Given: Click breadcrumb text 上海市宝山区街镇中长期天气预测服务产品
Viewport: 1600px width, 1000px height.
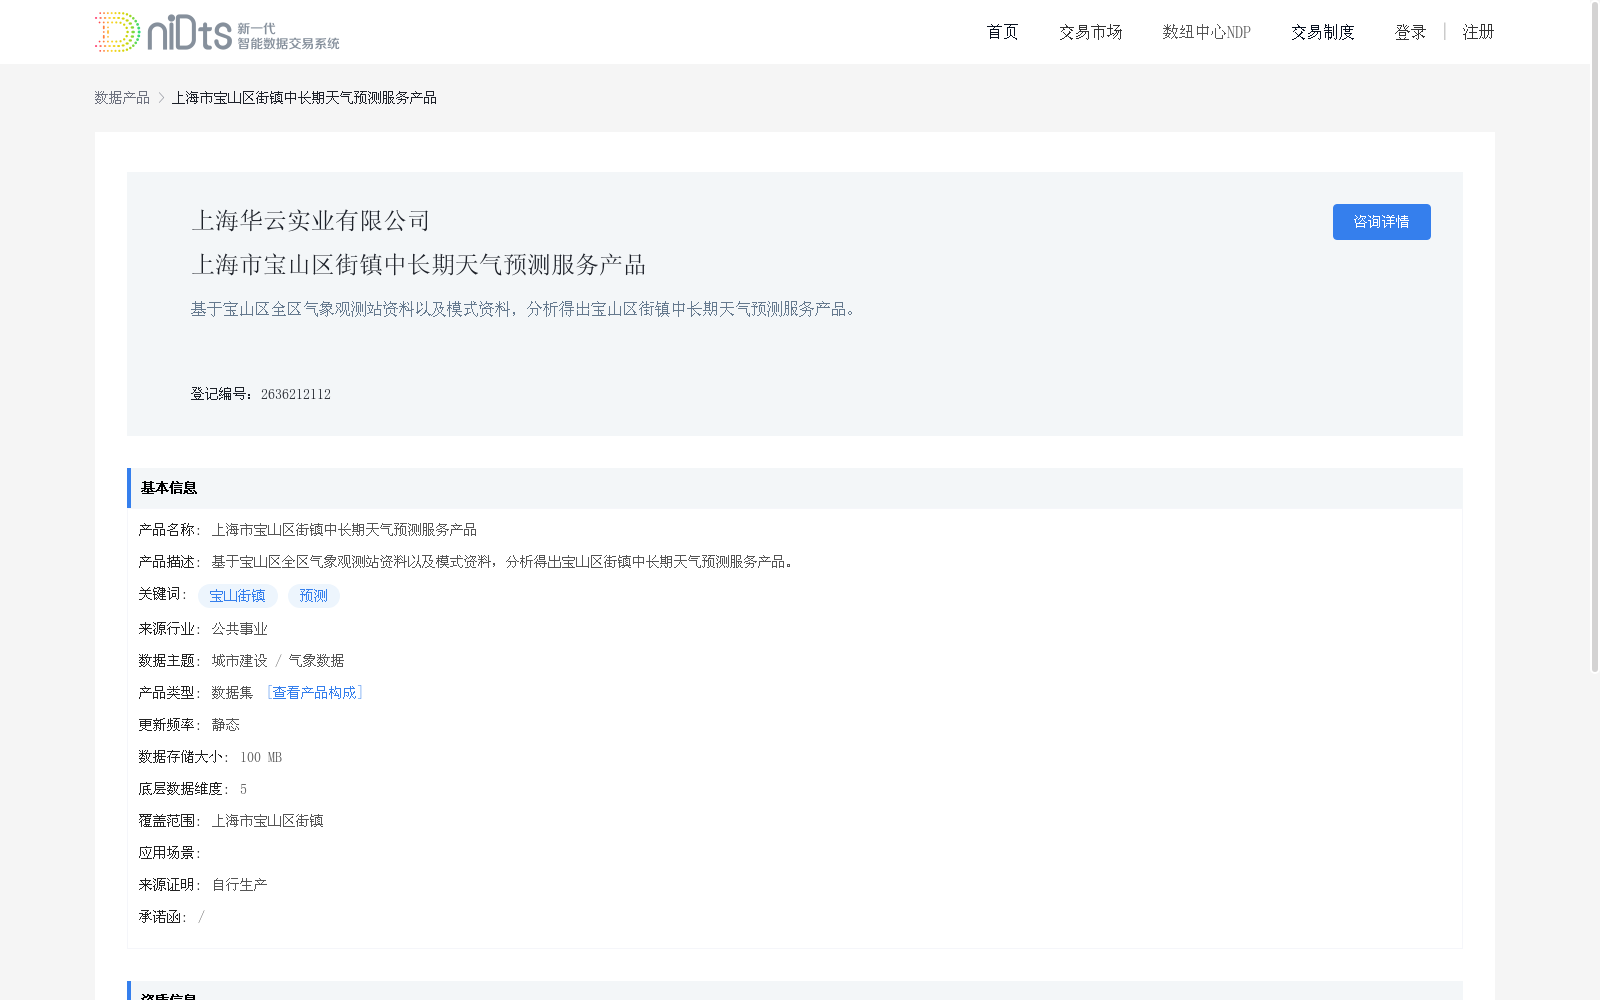Looking at the screenshot, I should [304, 97].
